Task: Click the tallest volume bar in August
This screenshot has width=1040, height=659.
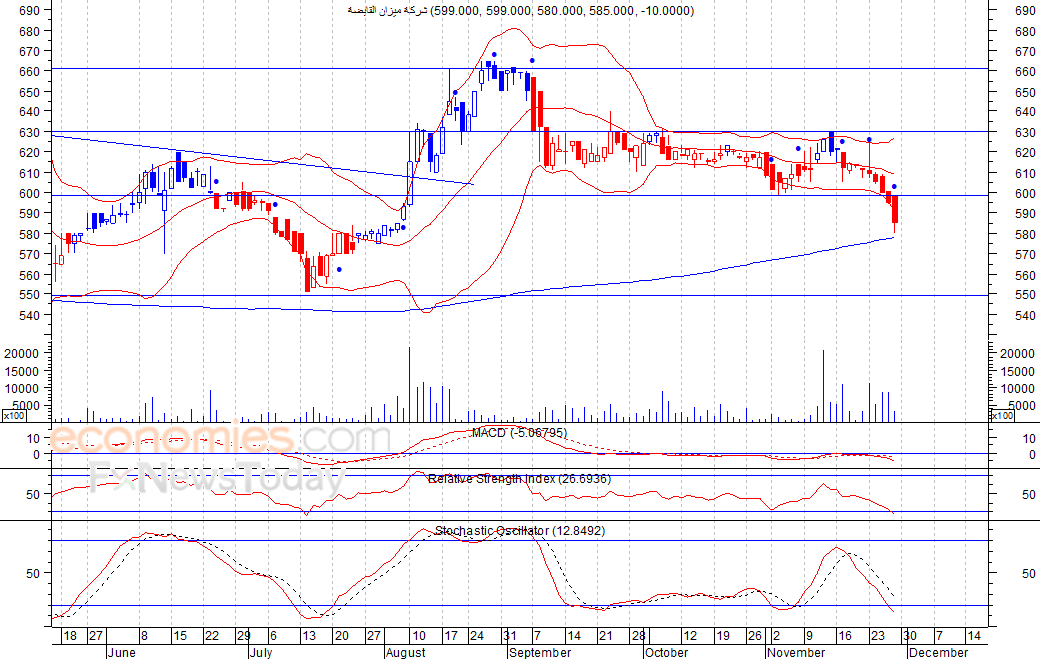Action: pyautogui.click(x=410, y=384)
